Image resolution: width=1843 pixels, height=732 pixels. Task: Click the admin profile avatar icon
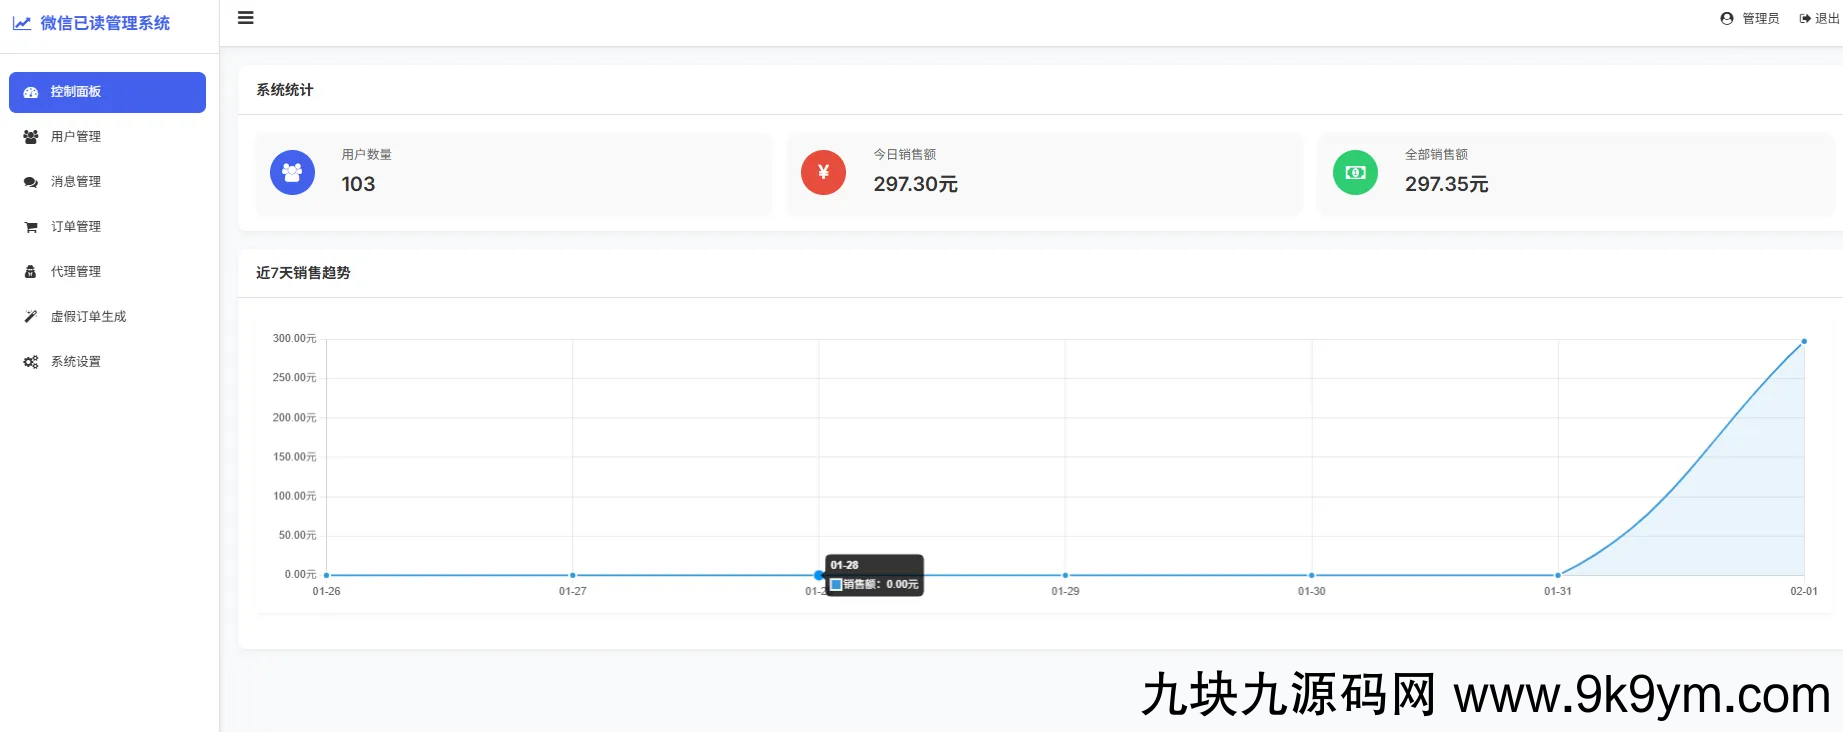[x=1726, y=18]
